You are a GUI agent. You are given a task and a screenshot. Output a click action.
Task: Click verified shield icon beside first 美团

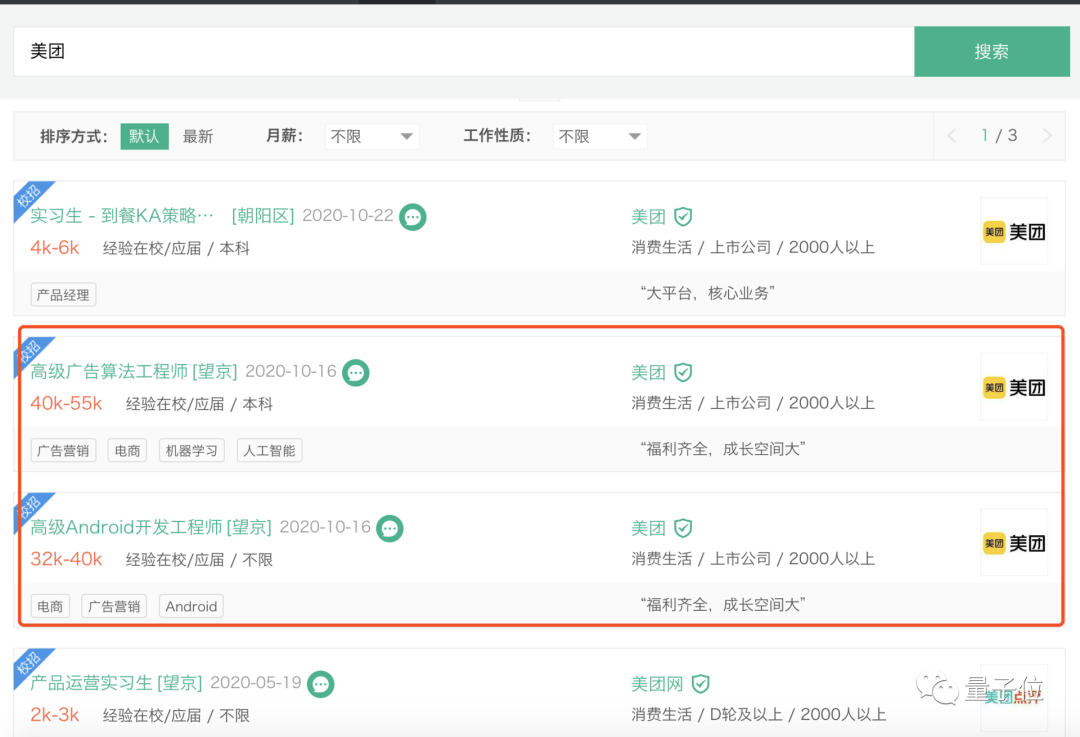click(683, 216)
